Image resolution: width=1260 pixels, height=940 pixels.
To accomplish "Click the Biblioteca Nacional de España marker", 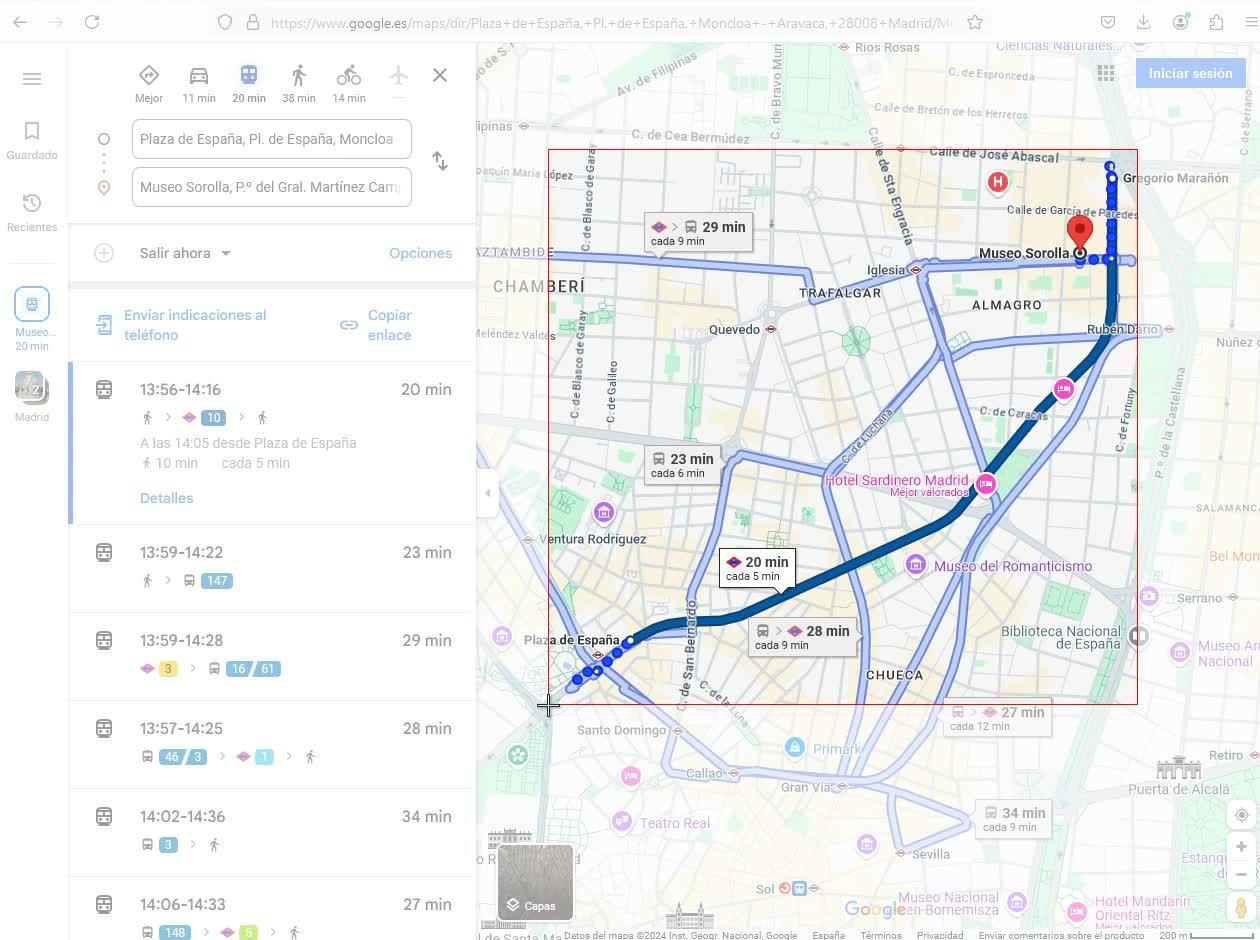I will [x=1138, y=636].
